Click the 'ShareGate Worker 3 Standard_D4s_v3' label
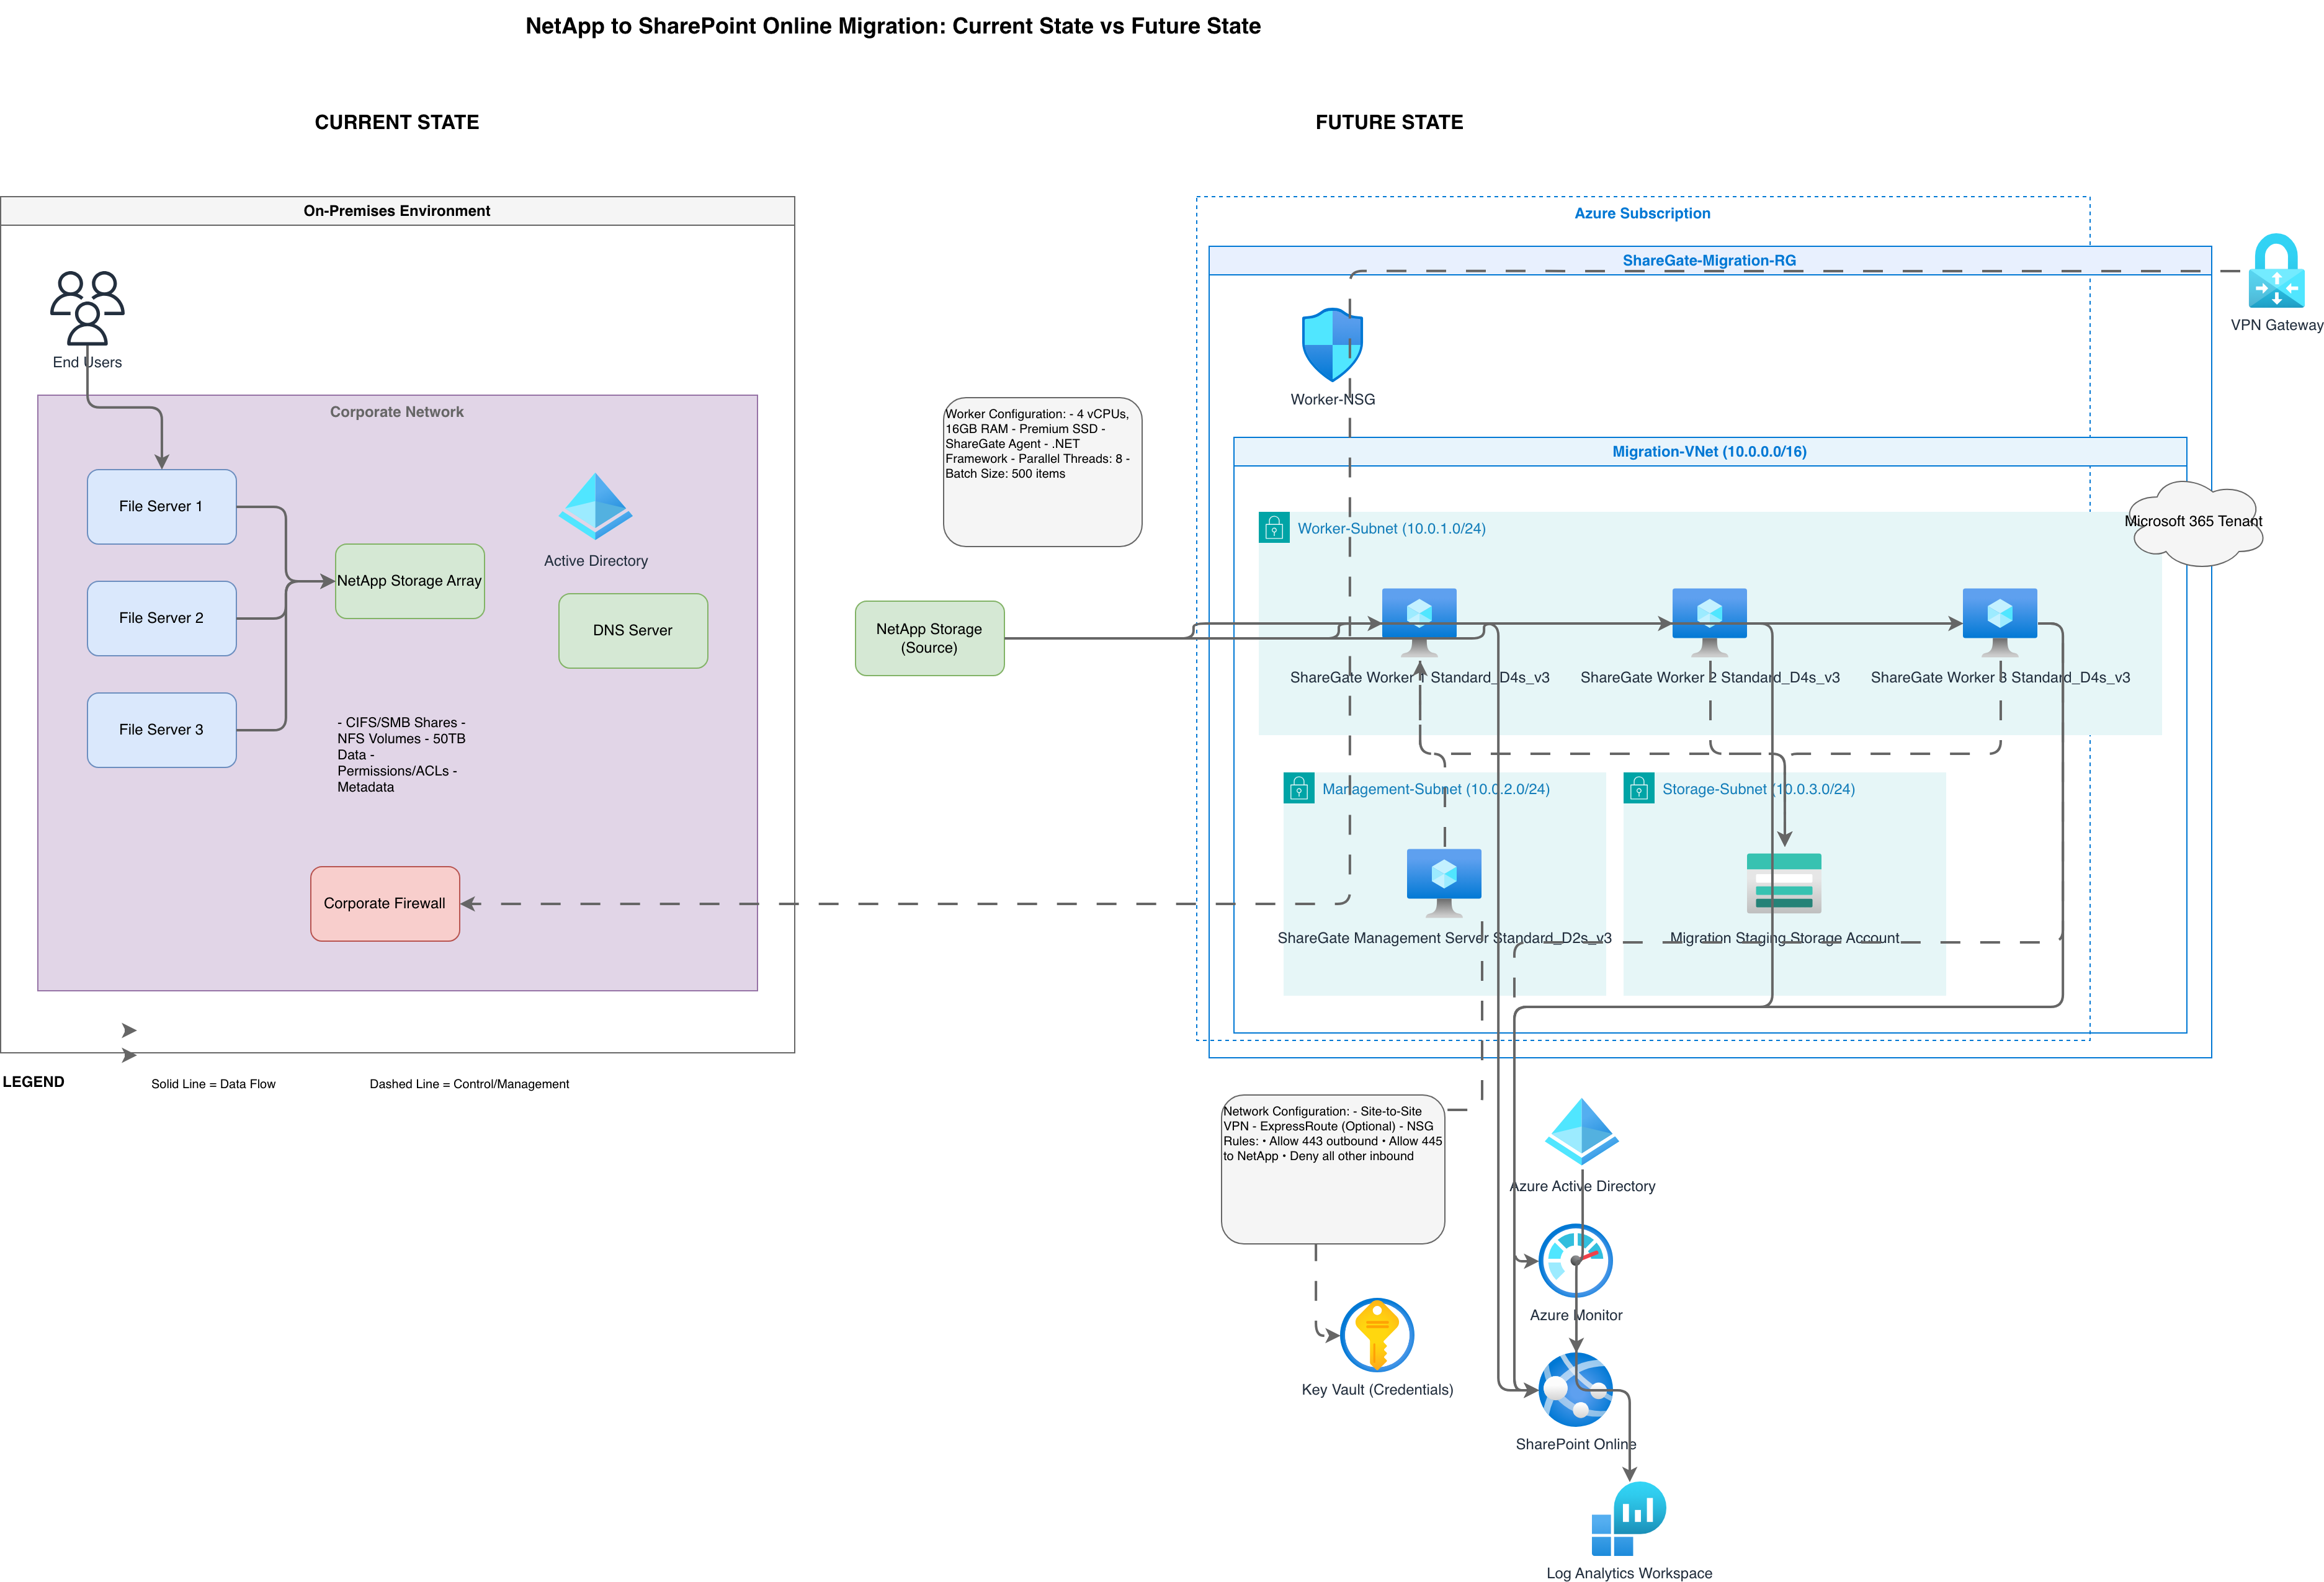This screenshot has width=2324, height=1582. 2000,677
